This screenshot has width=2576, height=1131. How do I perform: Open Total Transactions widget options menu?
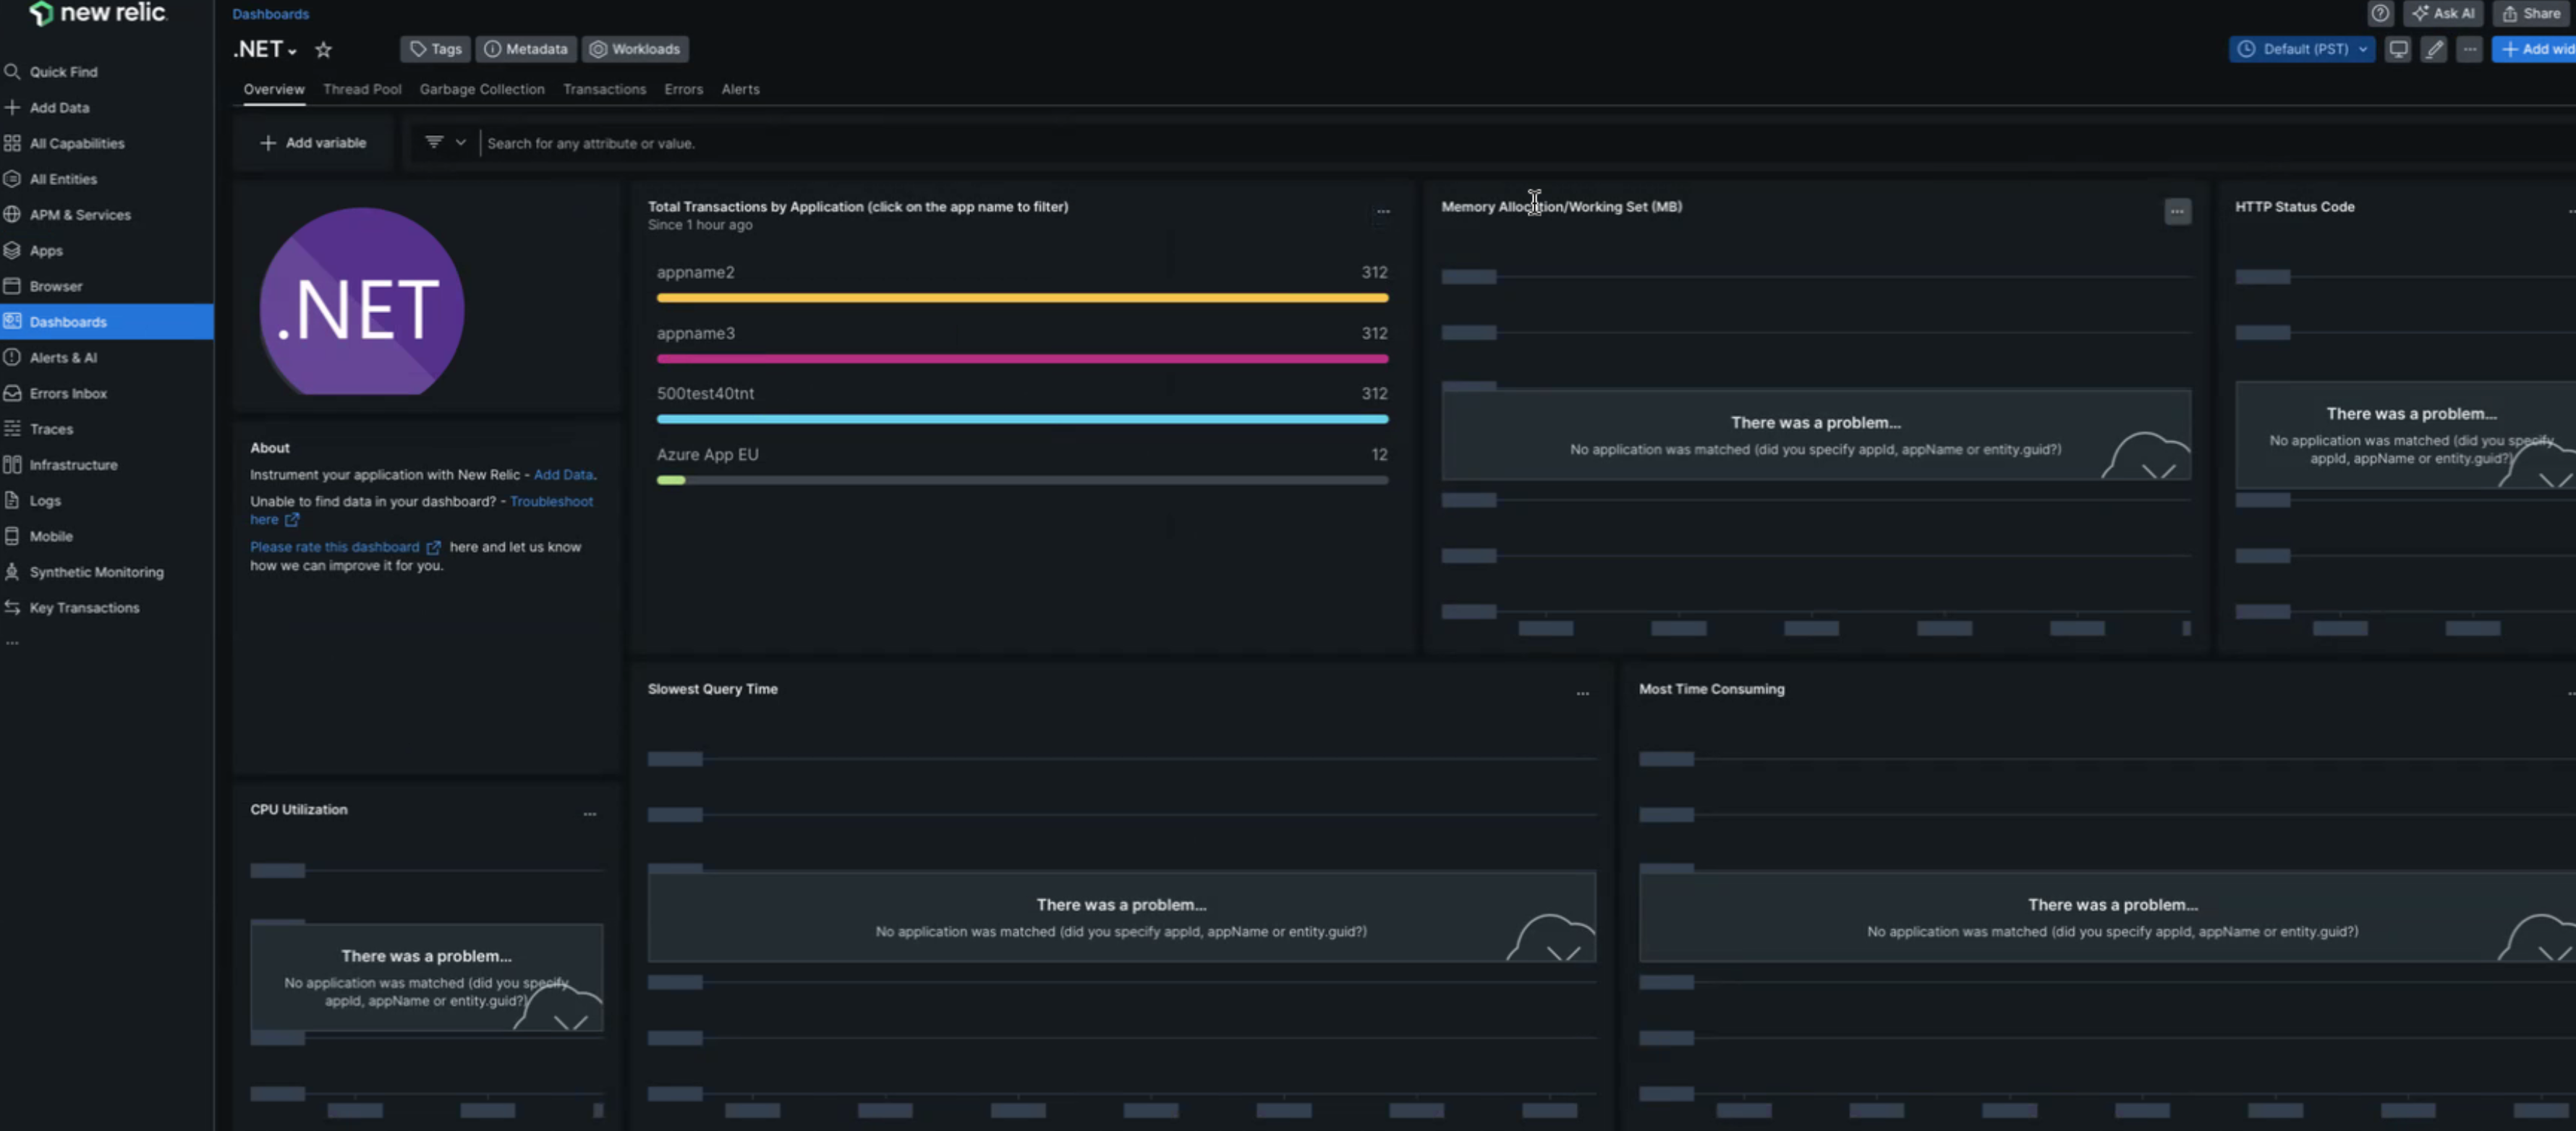coord(1383,211)
